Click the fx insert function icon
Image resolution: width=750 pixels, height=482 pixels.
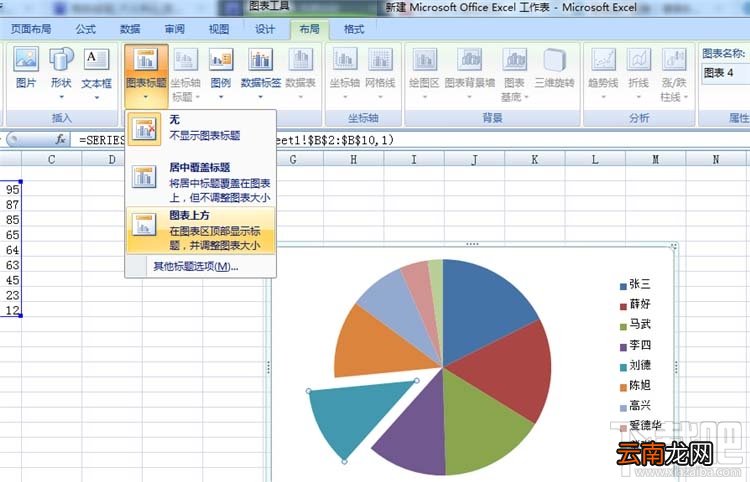point(60,139)
